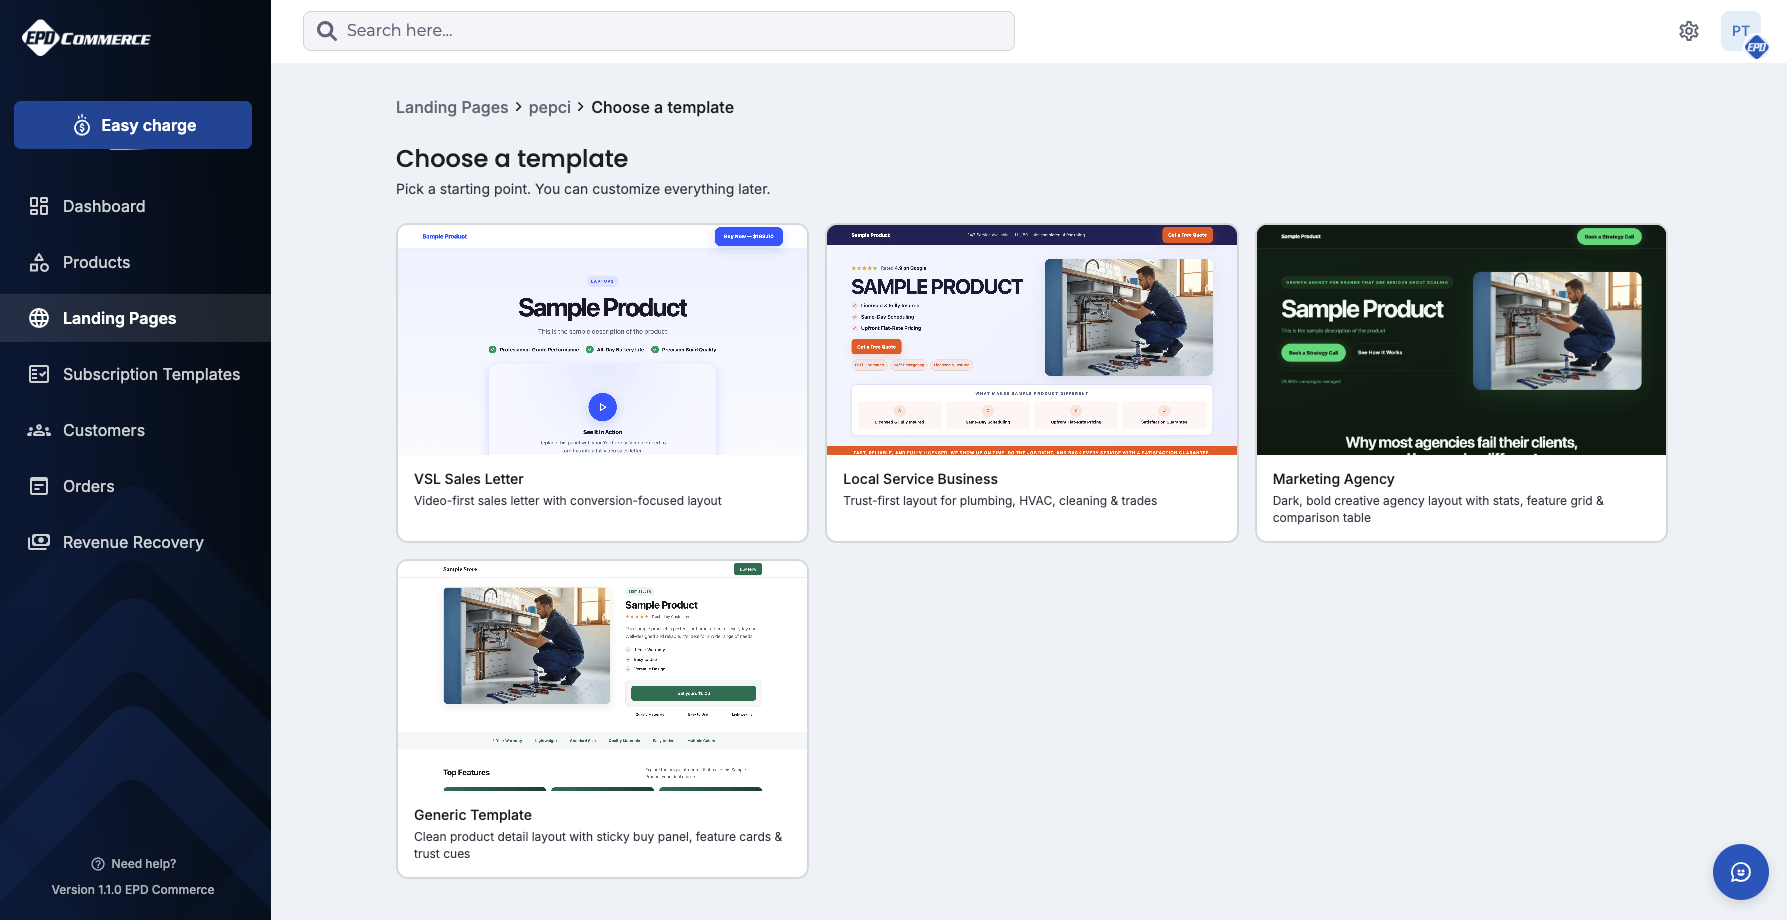Image resolution: width=1787 pixels, height=920 pixels.
Task: Click the search magnifier icon
Action: click(x=327, y=31)
